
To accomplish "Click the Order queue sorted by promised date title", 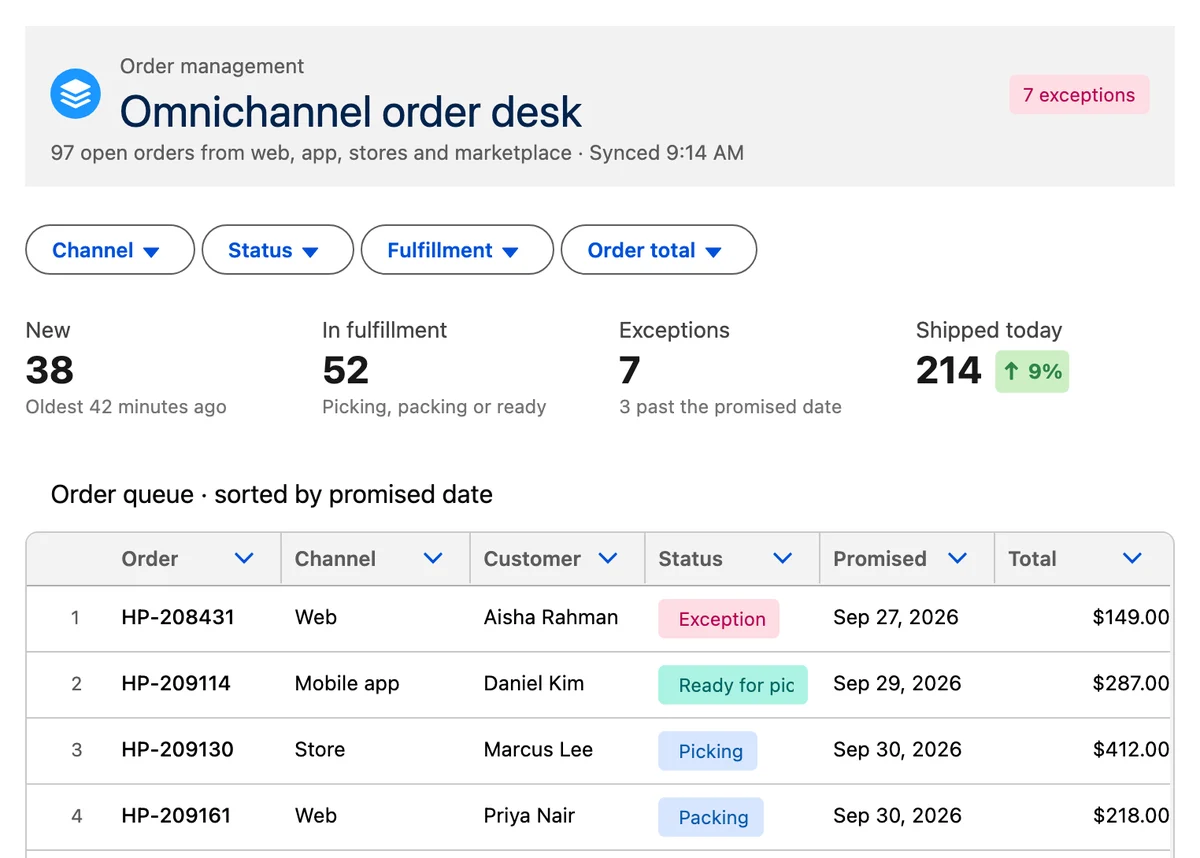I will pyautogui.click(x=272, y=494).
